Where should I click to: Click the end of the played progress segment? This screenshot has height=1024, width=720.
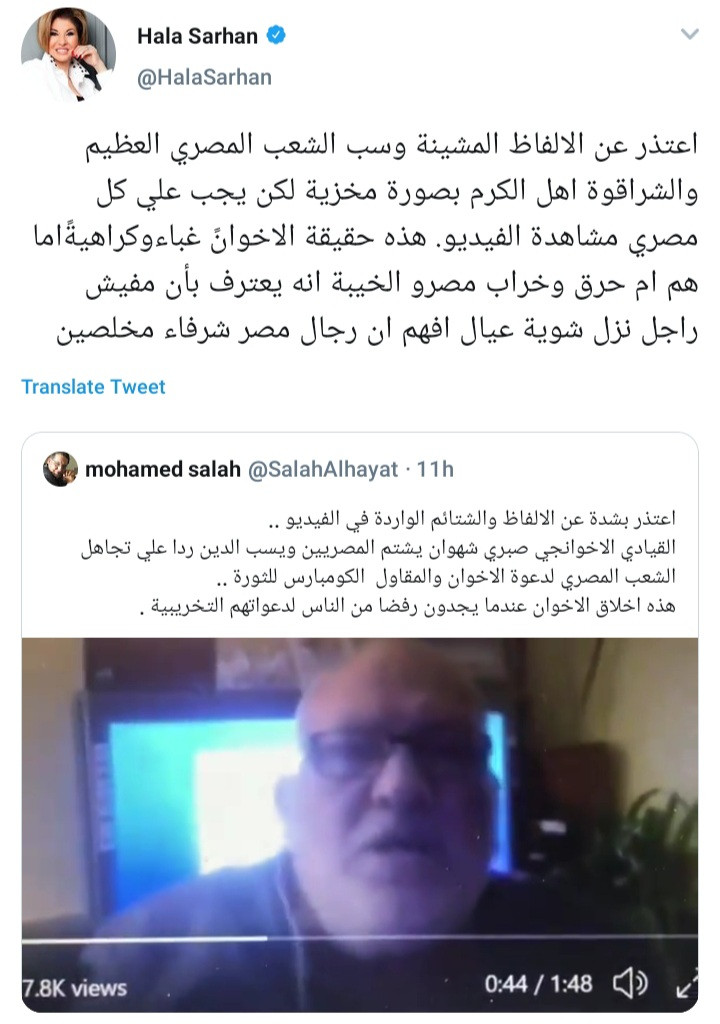(x=267, y=939)
